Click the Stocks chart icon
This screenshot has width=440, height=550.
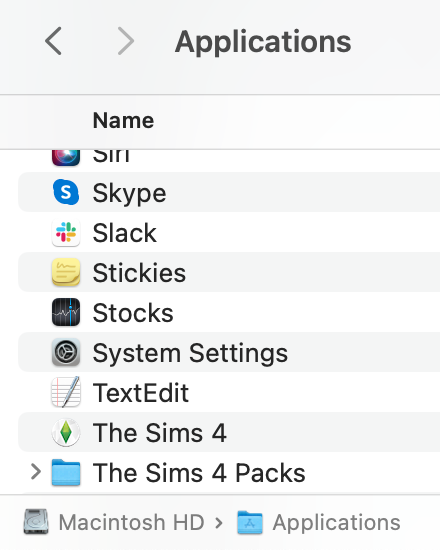(x=66, y=312)
